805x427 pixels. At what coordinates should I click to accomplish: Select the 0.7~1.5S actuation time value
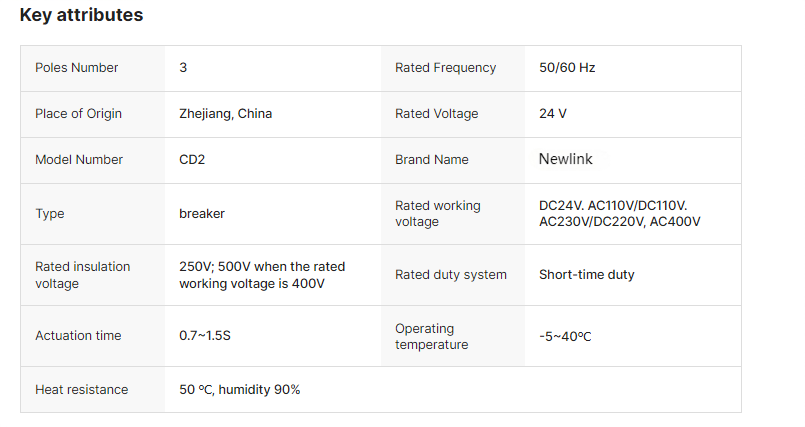(205, 336)
